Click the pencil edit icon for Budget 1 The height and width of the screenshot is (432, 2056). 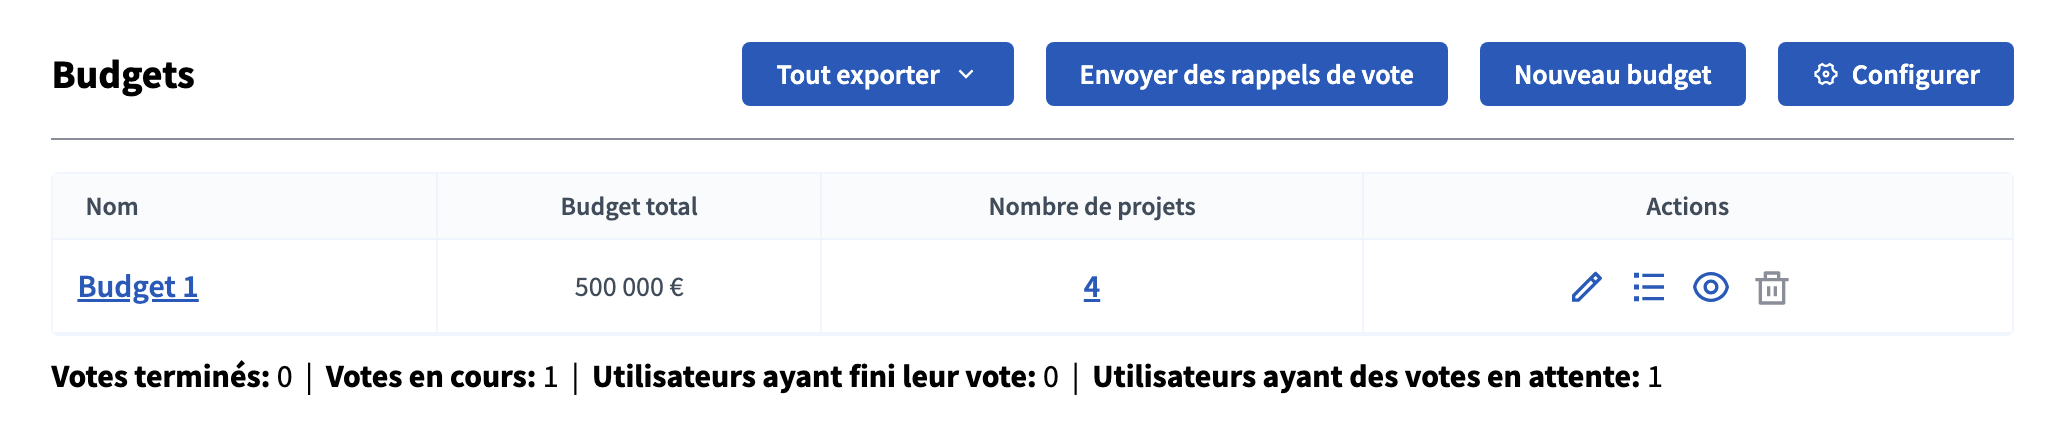pyautogui.click(x=1586, y=288)
